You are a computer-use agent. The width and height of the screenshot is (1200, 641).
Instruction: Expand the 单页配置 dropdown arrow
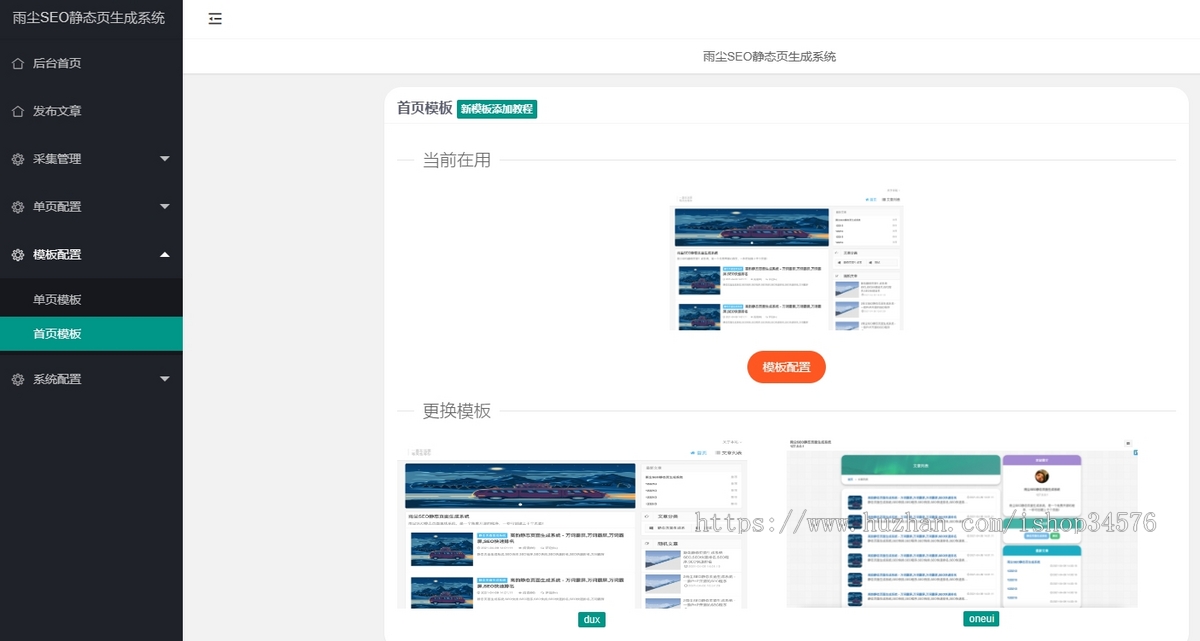coord(165,207)
